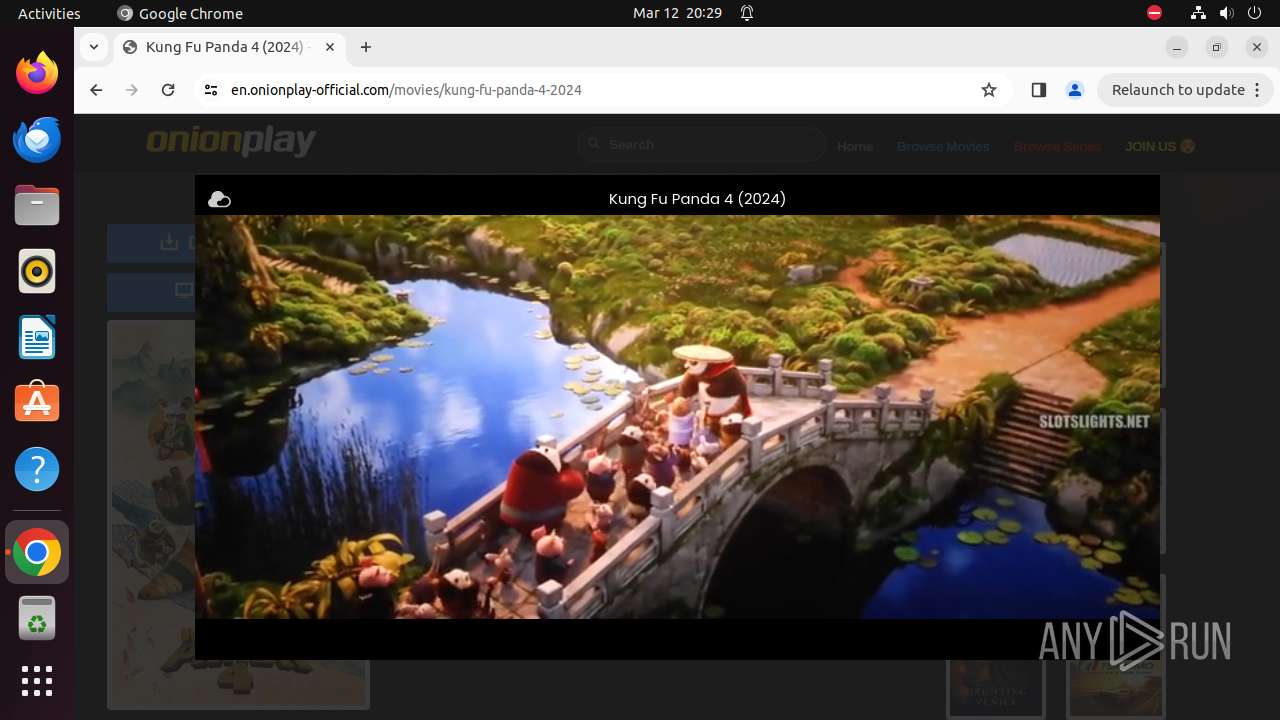1280x720 pixels.
Task: Open the Files manager in dock
Action: (37, 205)
